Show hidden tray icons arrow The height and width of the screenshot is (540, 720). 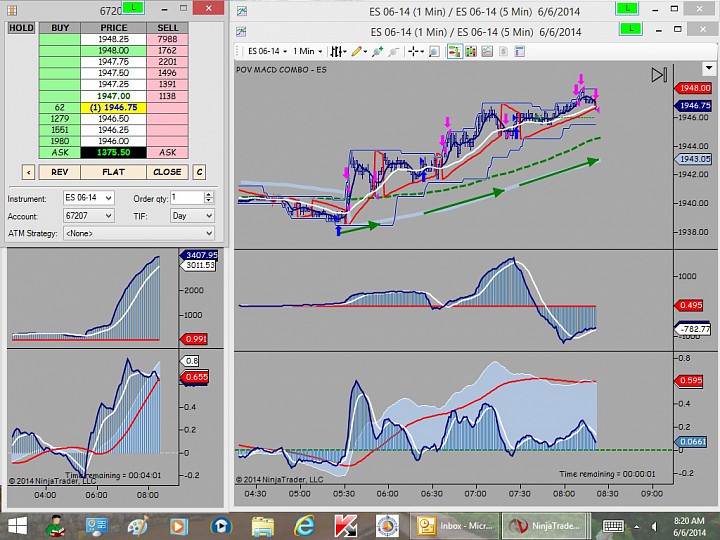[636, 527]
